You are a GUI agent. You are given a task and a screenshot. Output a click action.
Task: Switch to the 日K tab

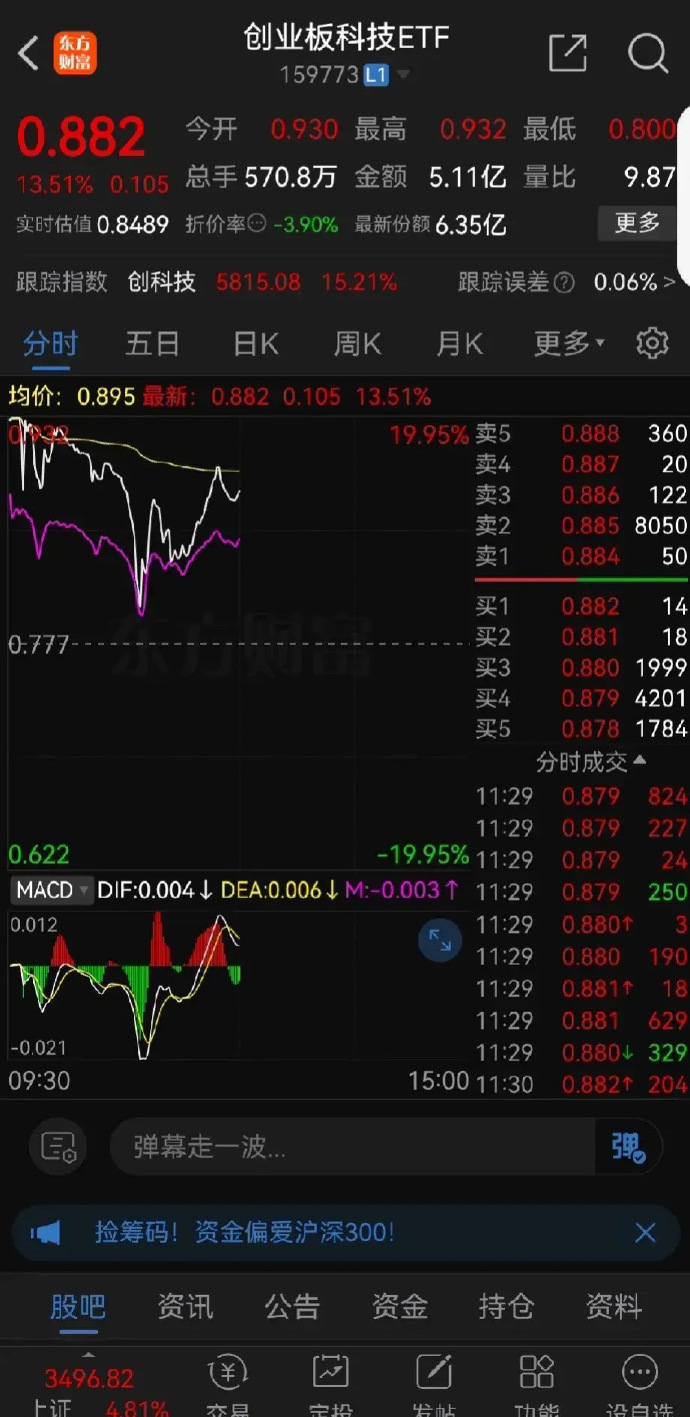pos(256,344)
